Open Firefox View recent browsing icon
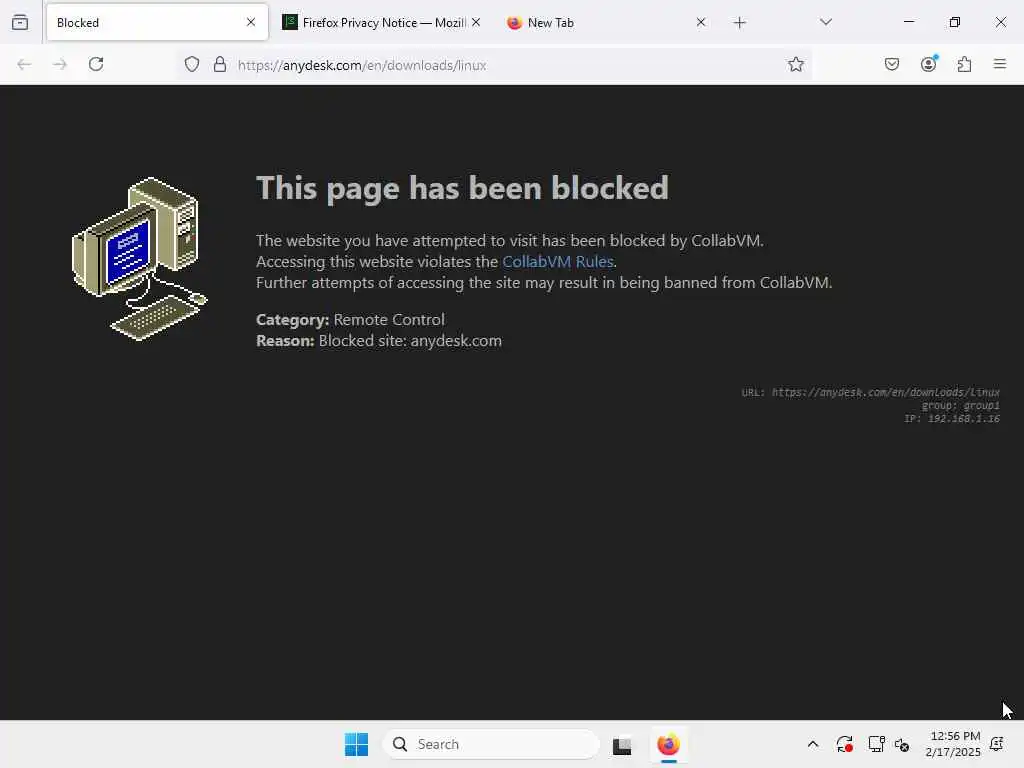This screenshot has width=1024, height=768. tap(20, 22)
